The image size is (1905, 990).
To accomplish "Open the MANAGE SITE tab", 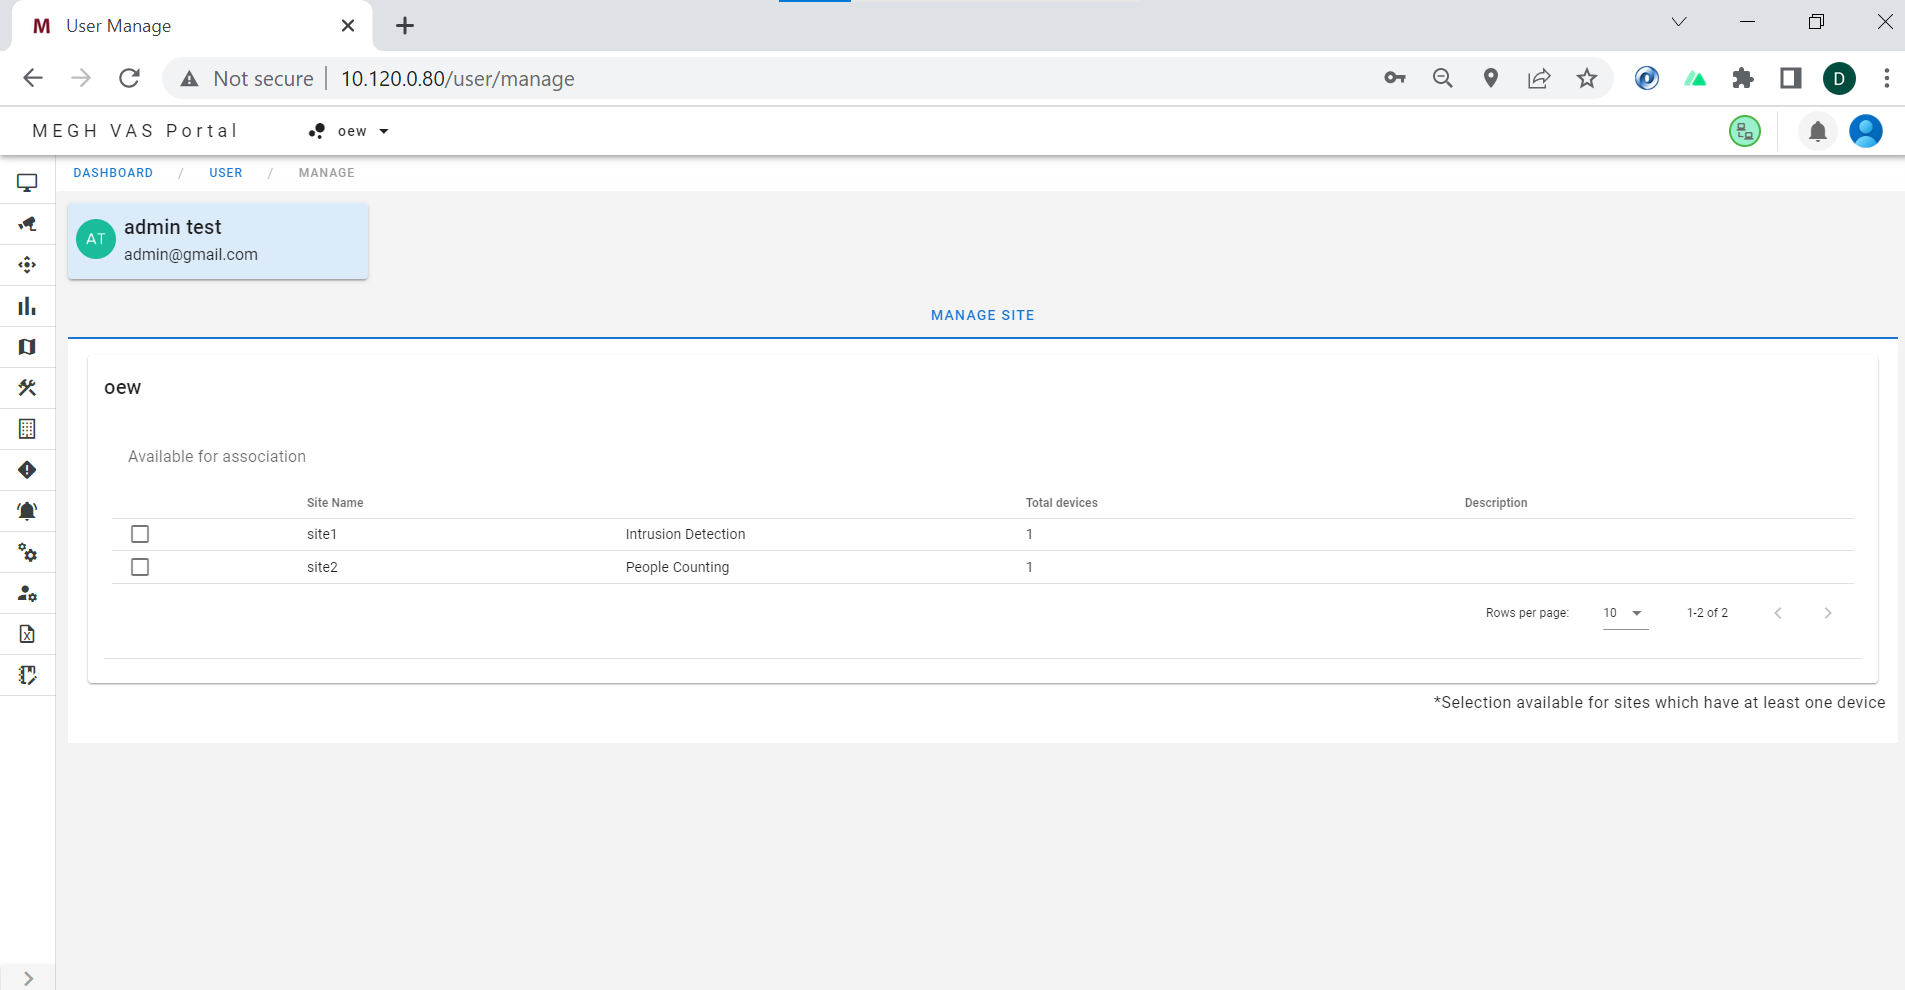I will 981,315.
